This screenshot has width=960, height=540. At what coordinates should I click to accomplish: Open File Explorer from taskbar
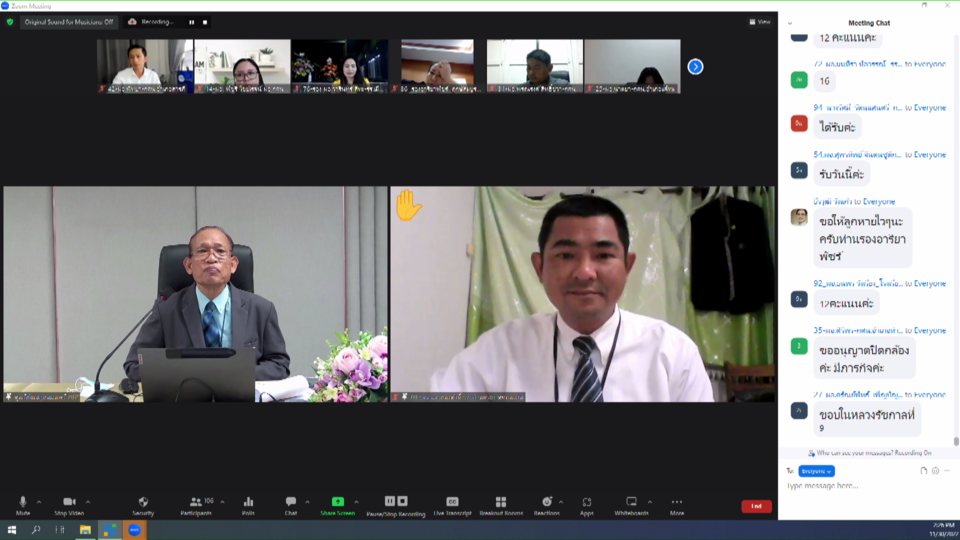click(x=85, y=530)
